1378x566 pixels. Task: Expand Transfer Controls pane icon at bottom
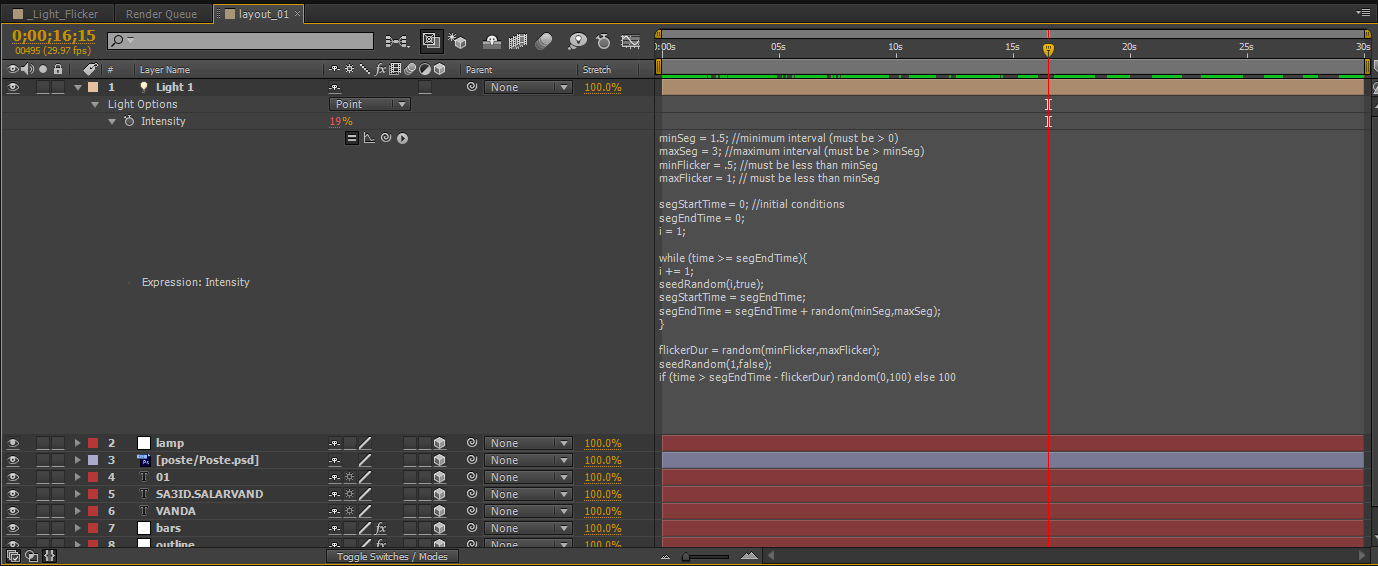[x=31, y=556]
